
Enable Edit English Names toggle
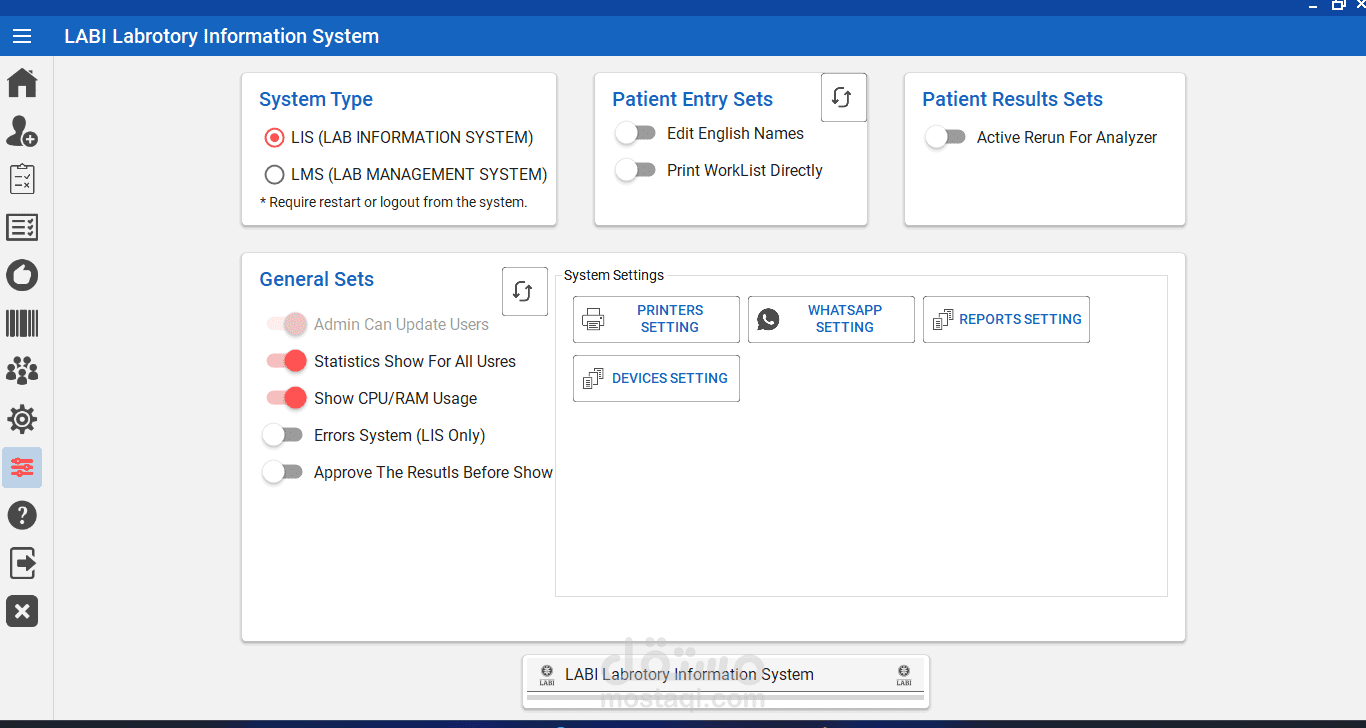click(635, 133)
